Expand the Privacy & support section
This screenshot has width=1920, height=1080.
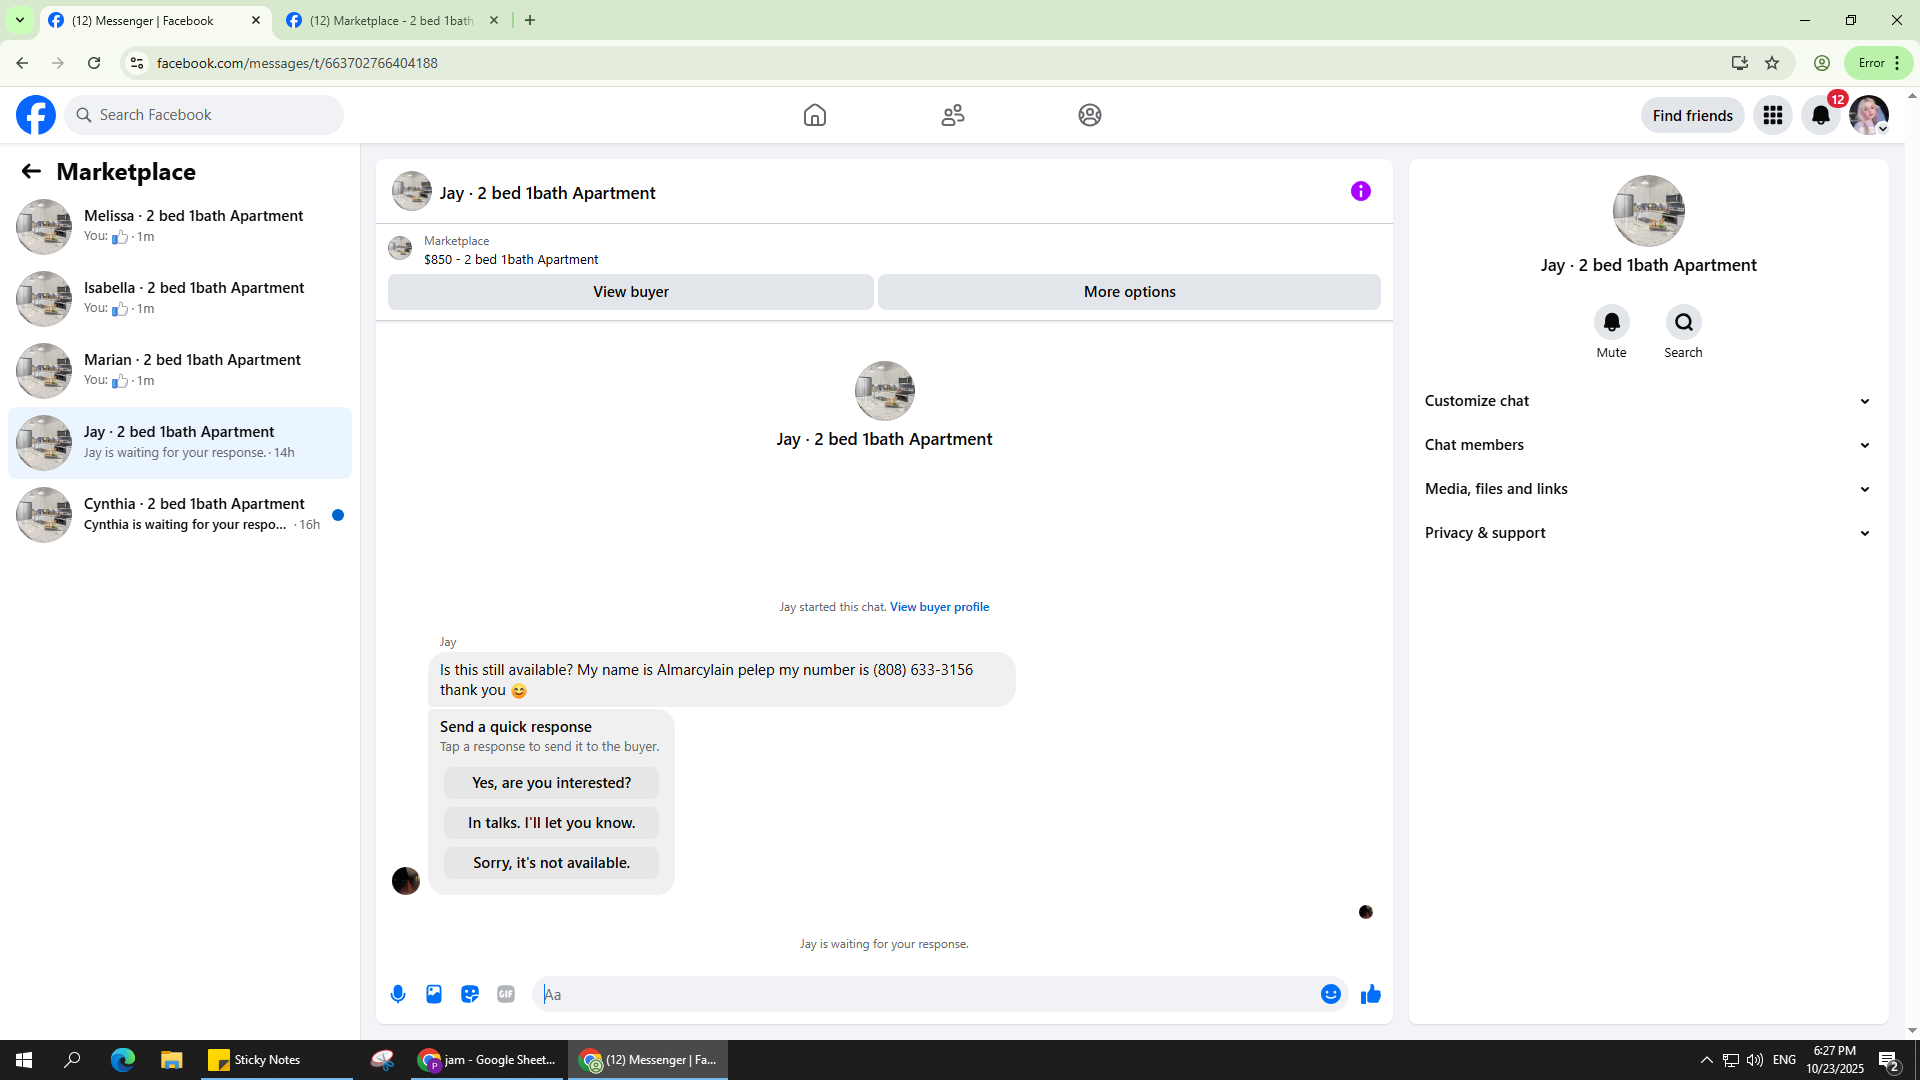[x=1647, y=533]
